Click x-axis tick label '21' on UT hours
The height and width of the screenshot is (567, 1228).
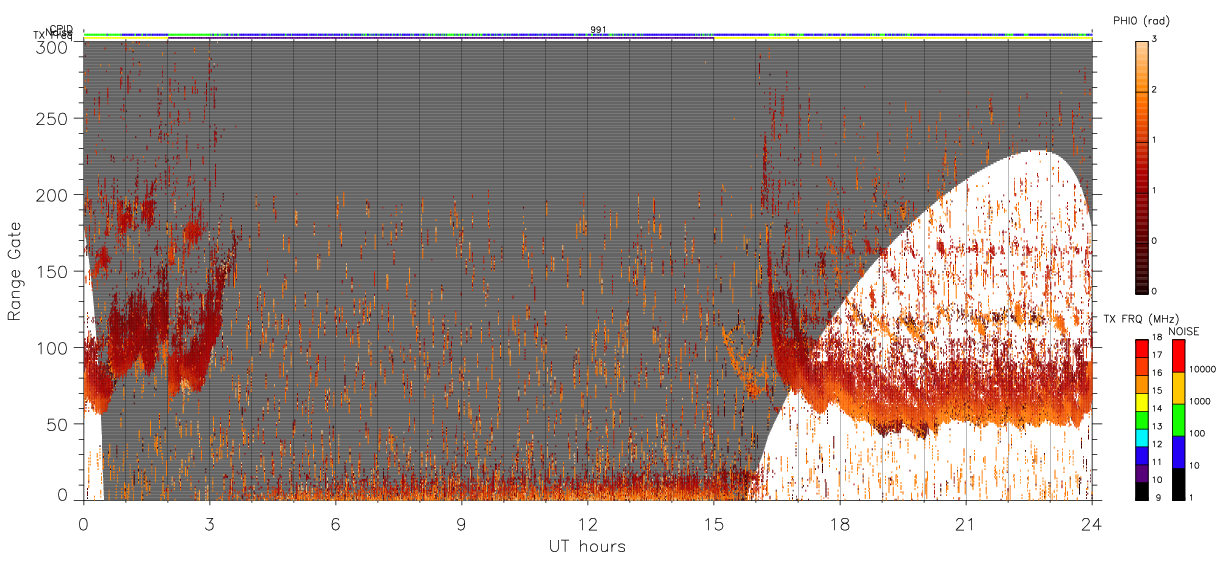[966, 523]
